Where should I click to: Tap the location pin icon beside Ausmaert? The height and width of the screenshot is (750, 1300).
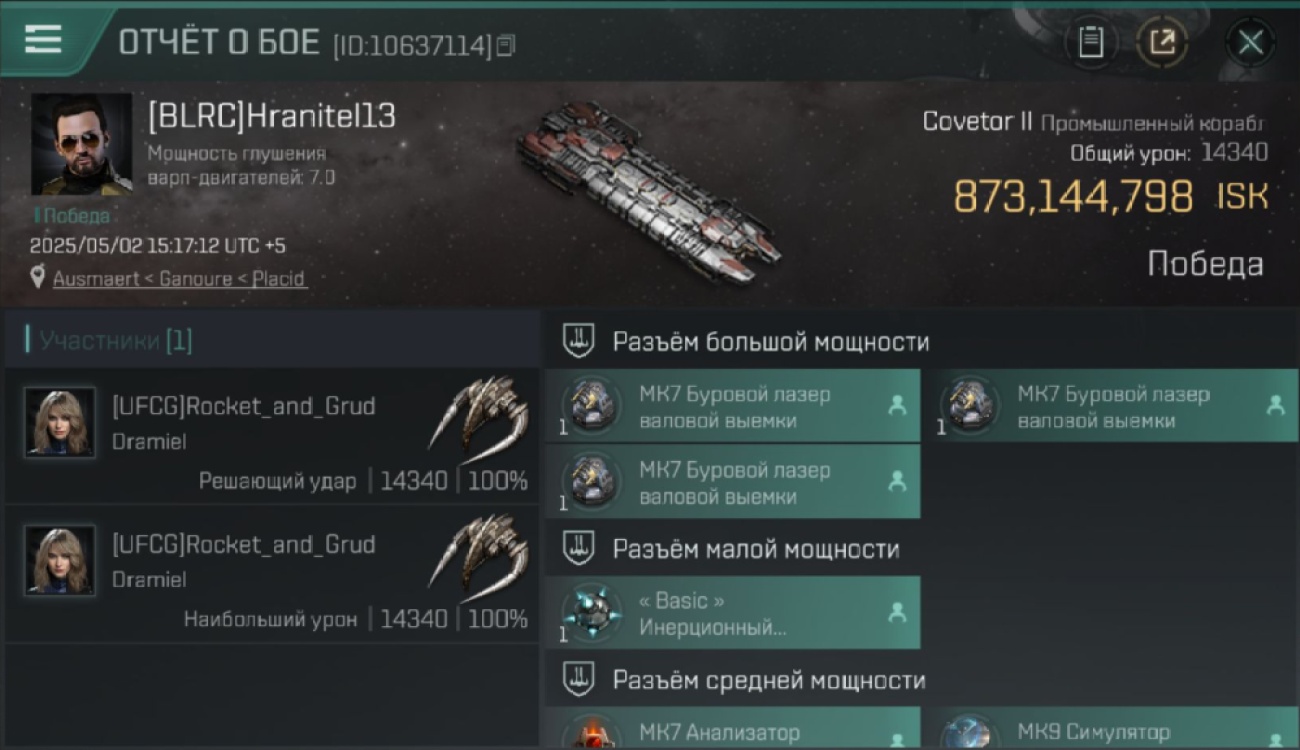pyautogui.click(x=38, y=278)
